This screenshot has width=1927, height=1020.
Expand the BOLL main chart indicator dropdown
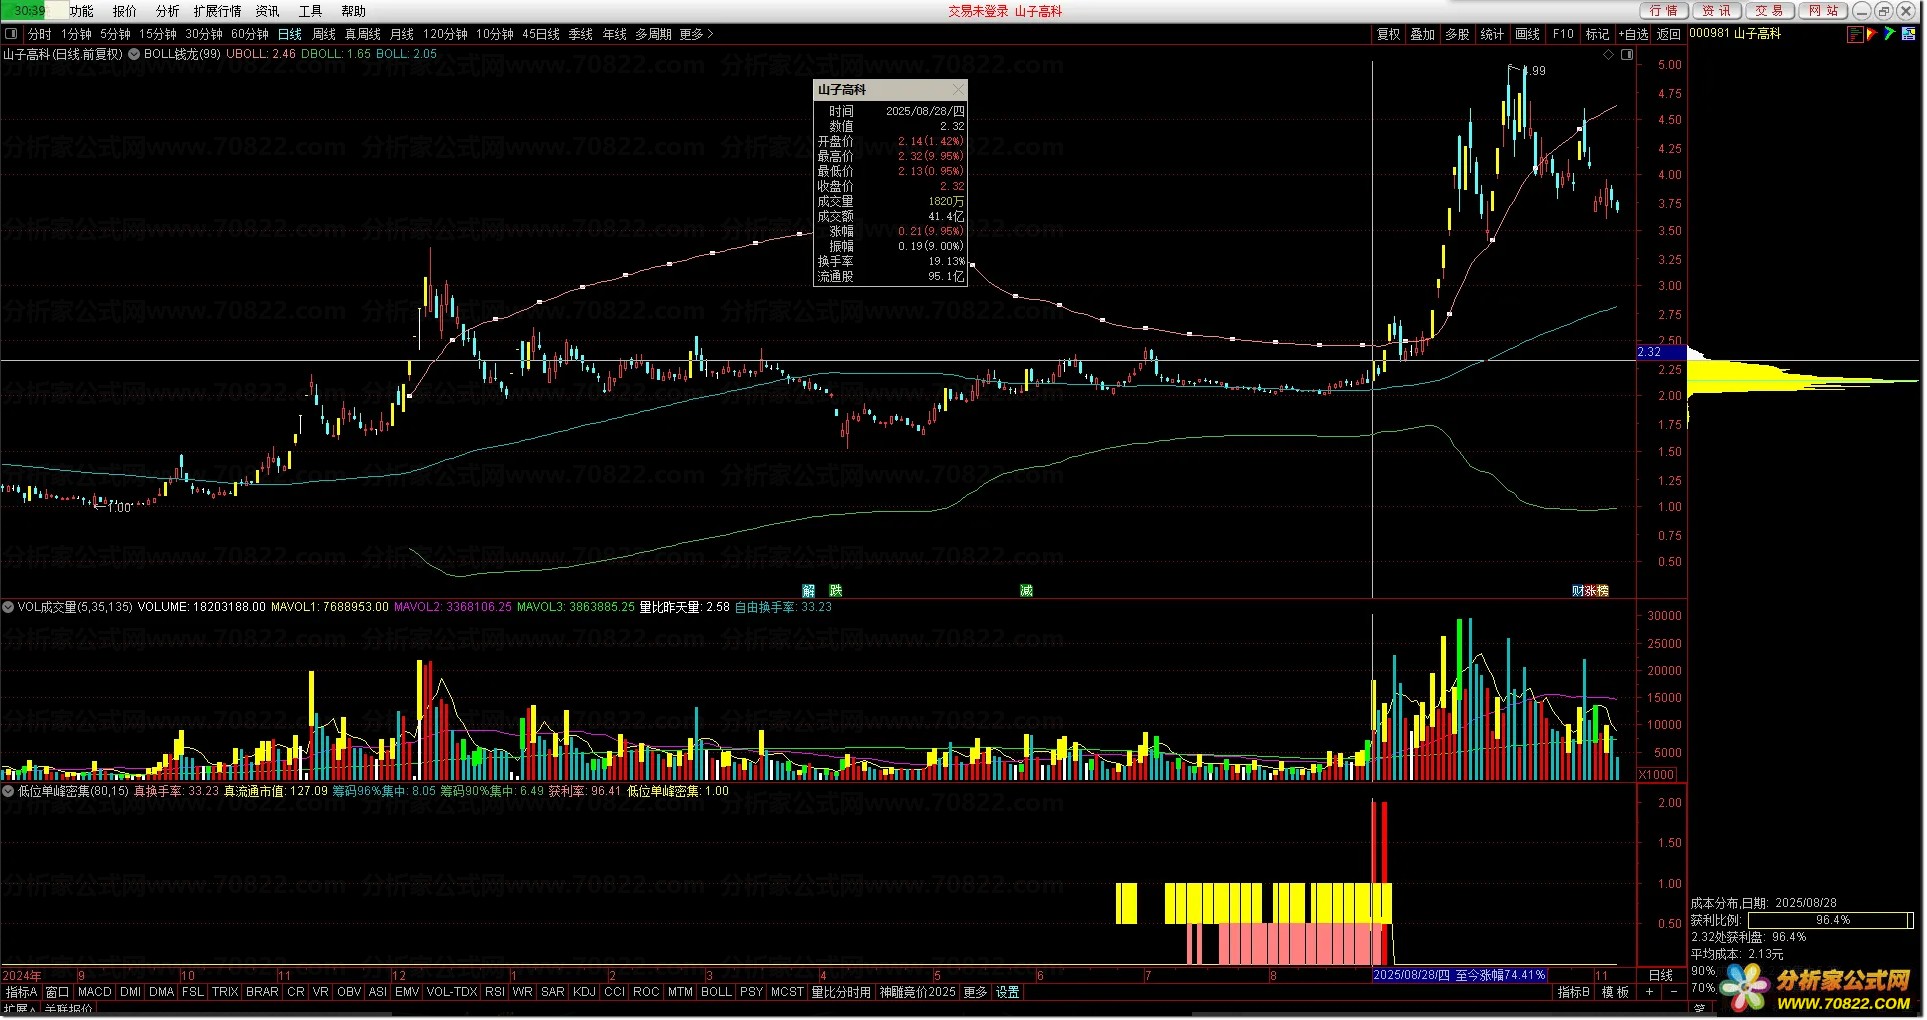[x=134, y=54]
